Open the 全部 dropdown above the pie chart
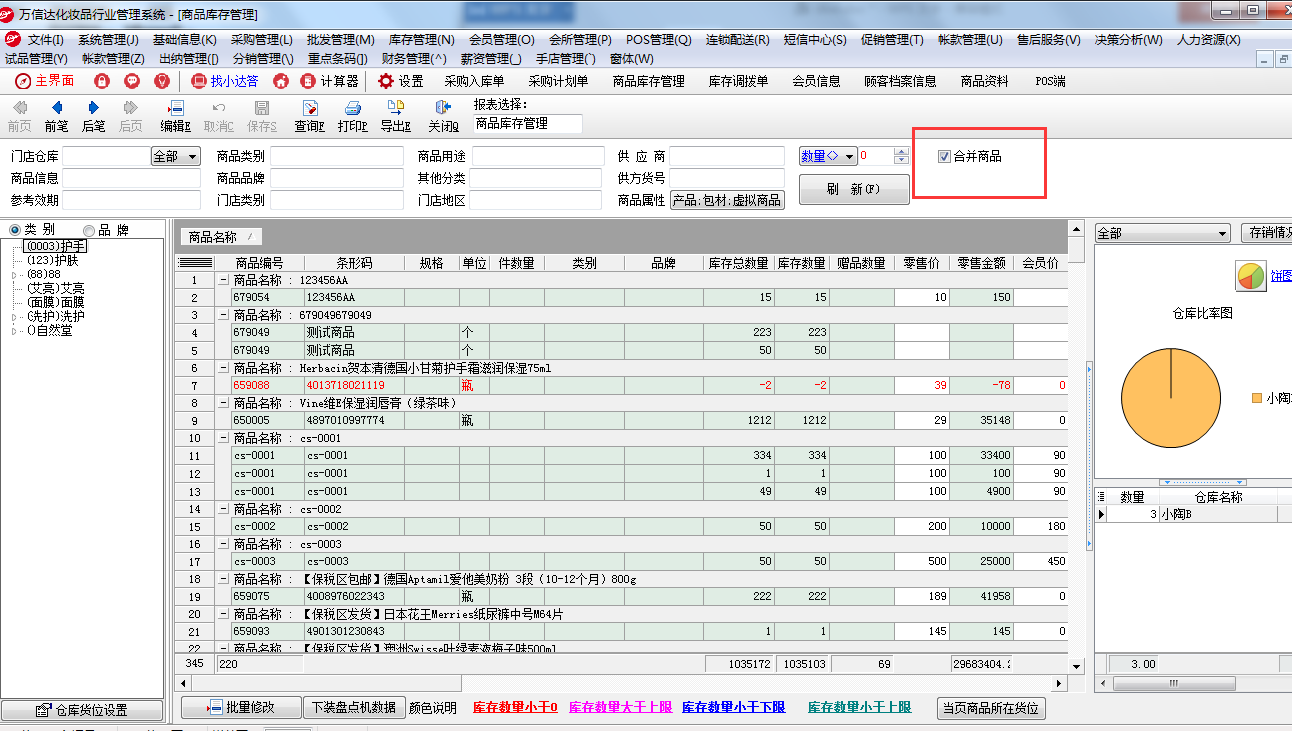The image size is (1292, 731). (x=1162, y=233)
